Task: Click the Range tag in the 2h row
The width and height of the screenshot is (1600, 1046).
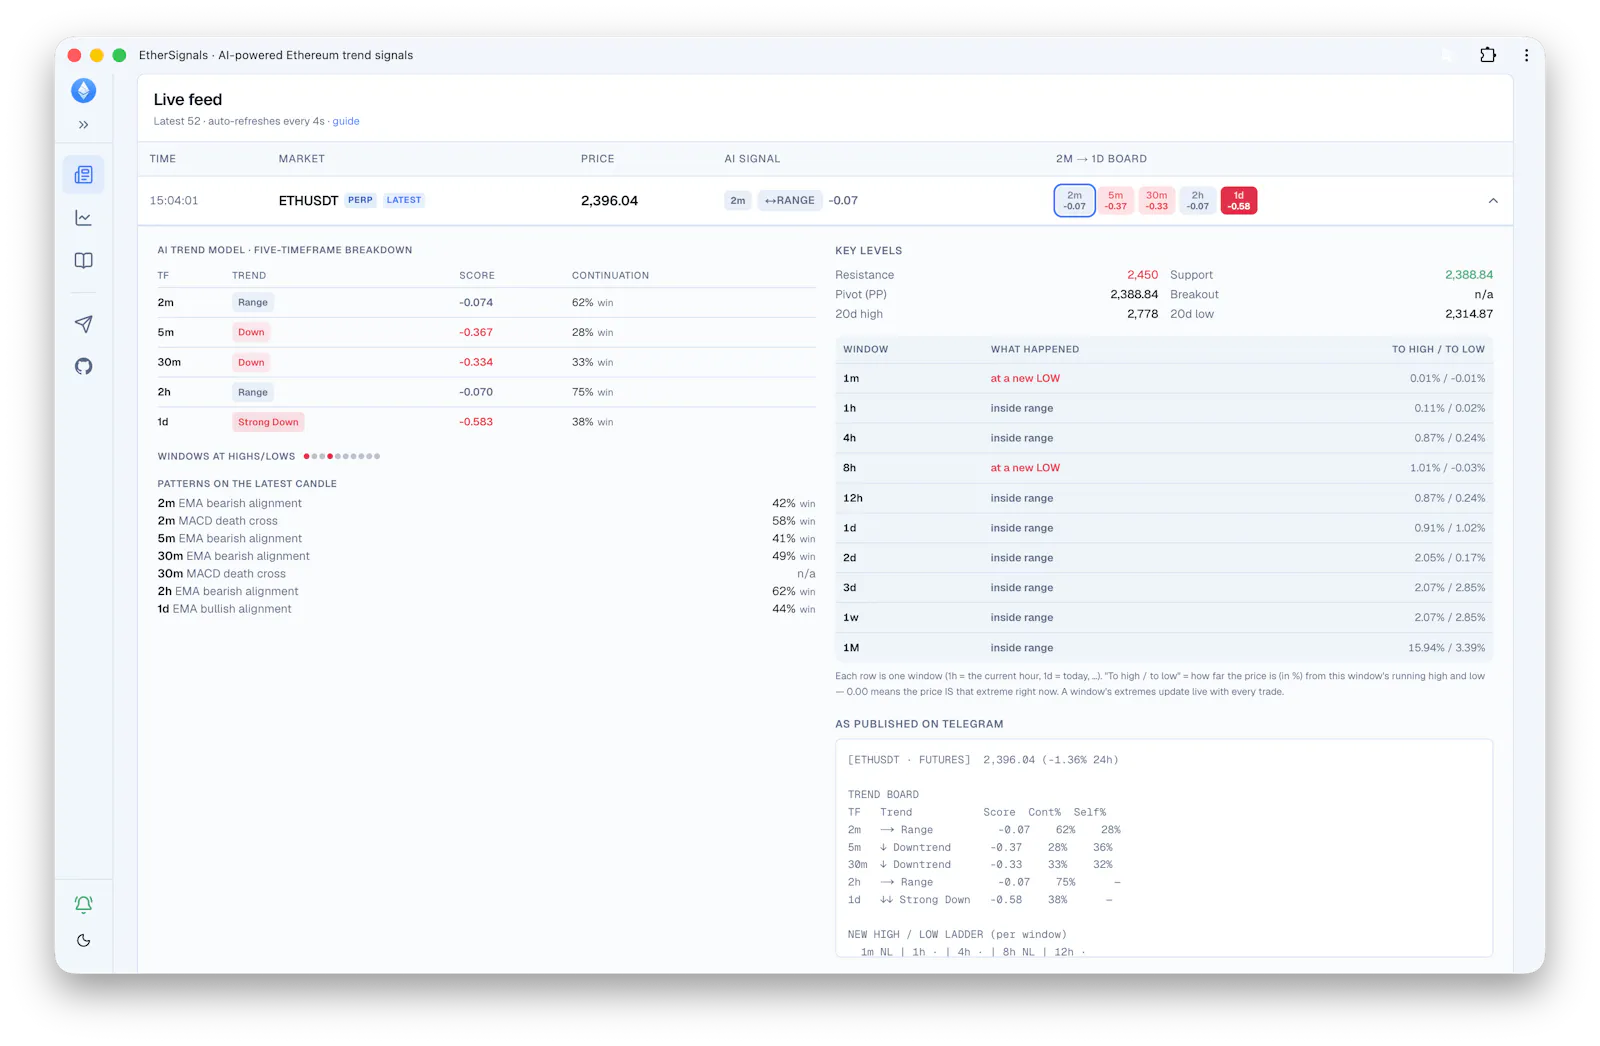Action: click(253, 392)
